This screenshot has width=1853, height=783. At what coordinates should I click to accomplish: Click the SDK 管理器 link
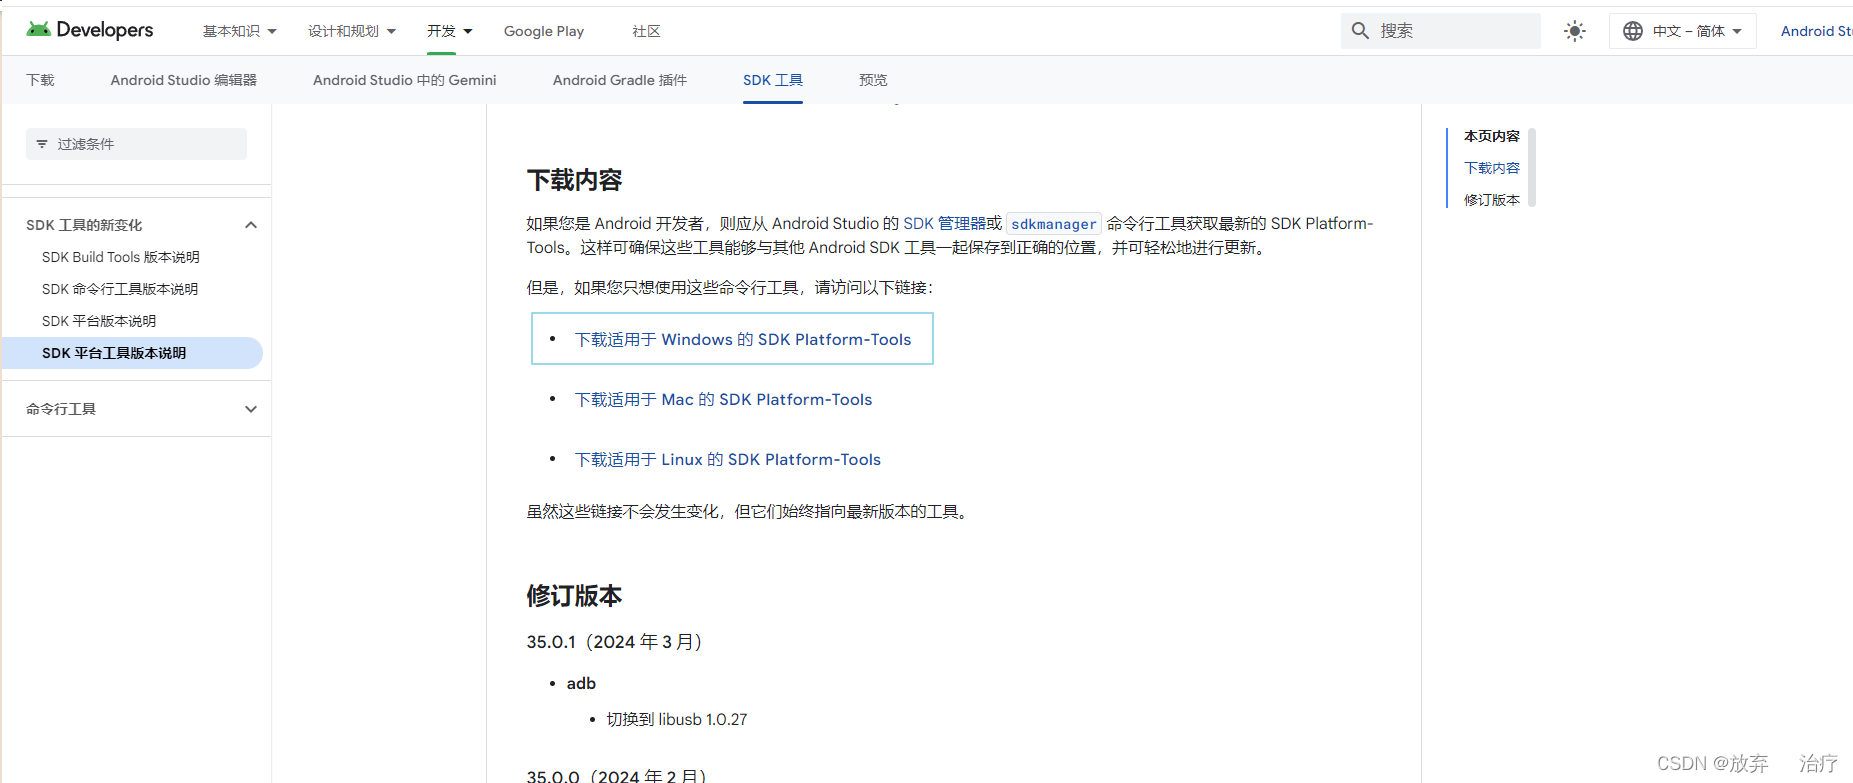944,223
